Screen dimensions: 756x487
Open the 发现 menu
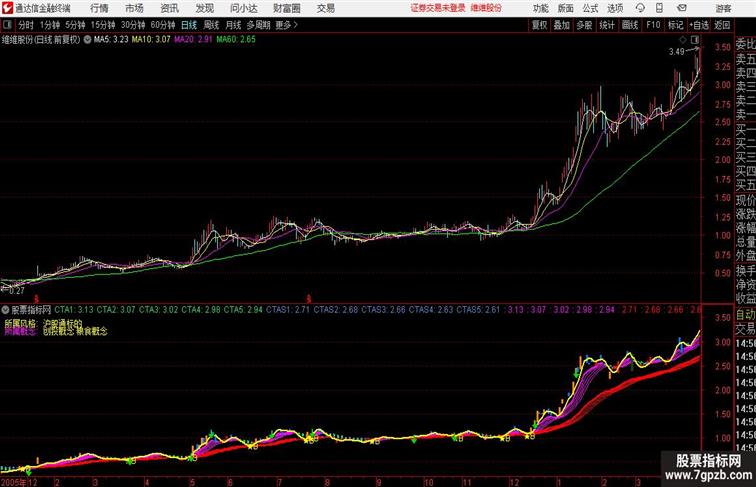[205, 8]
